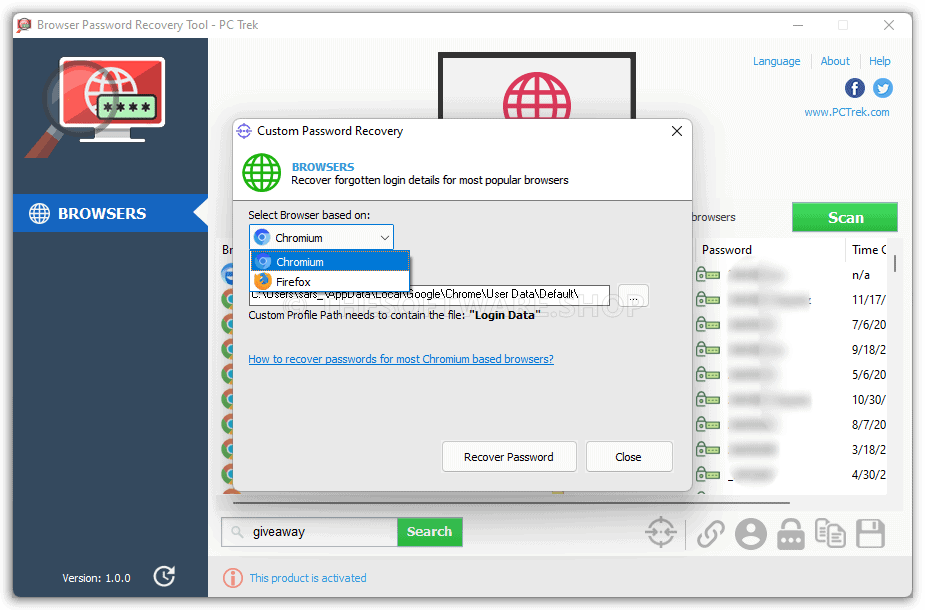Click the 9/18/2 time cell
925x610 pixels.
tap(870, 350)
